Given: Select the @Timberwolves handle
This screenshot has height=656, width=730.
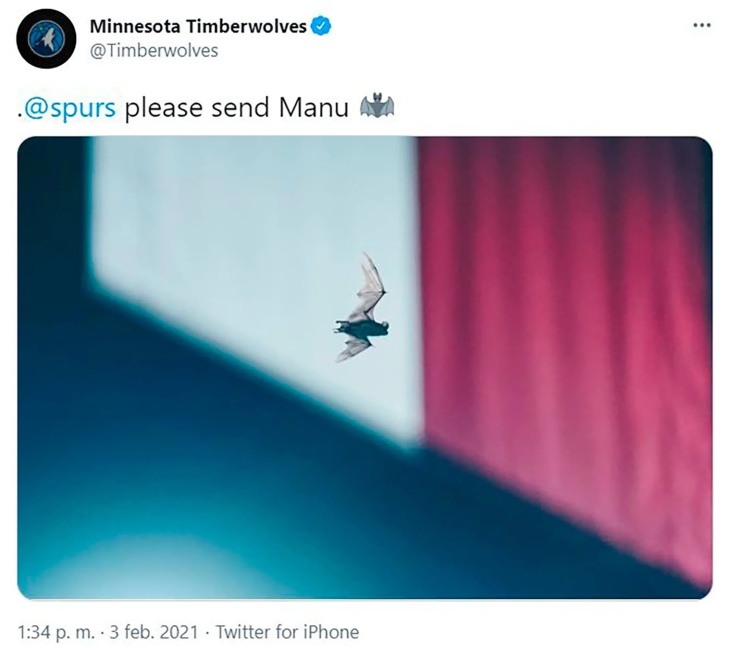Looking at the screenshot, I should 154,51.
